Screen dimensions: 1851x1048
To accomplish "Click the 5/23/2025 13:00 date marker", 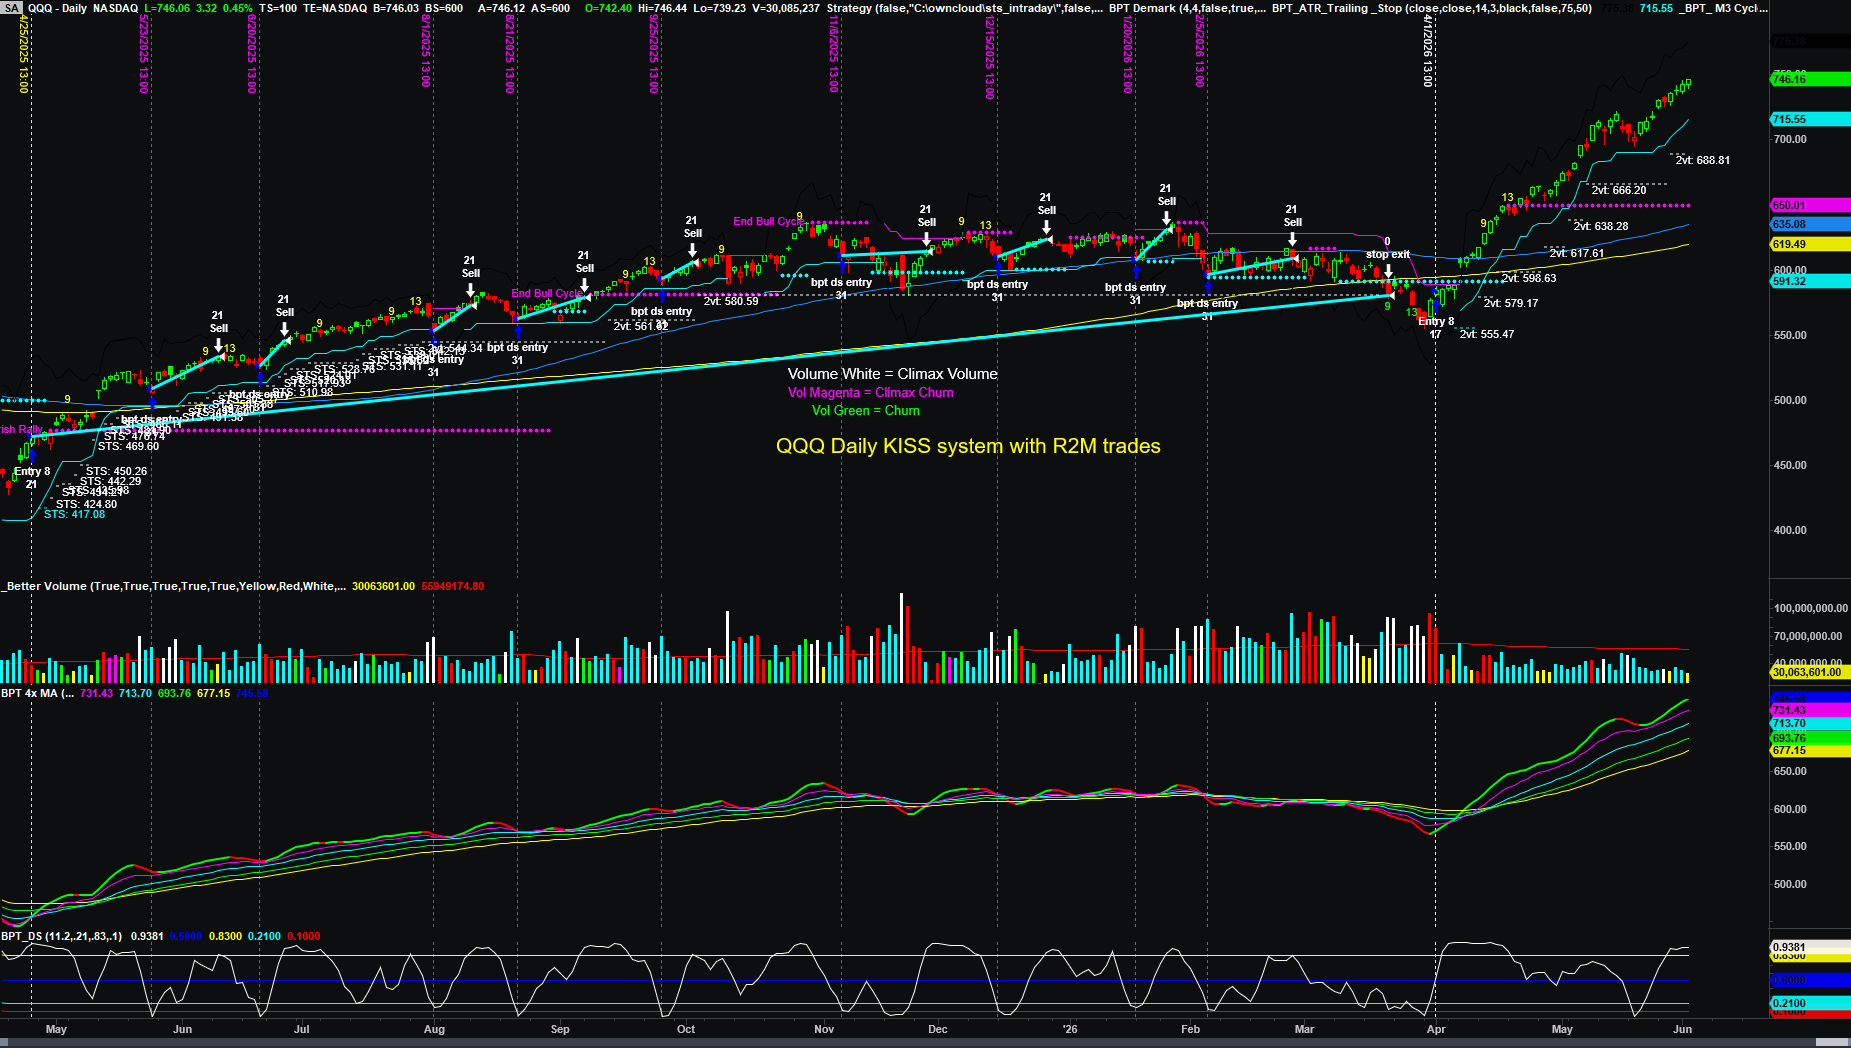I will coord(144,54).
